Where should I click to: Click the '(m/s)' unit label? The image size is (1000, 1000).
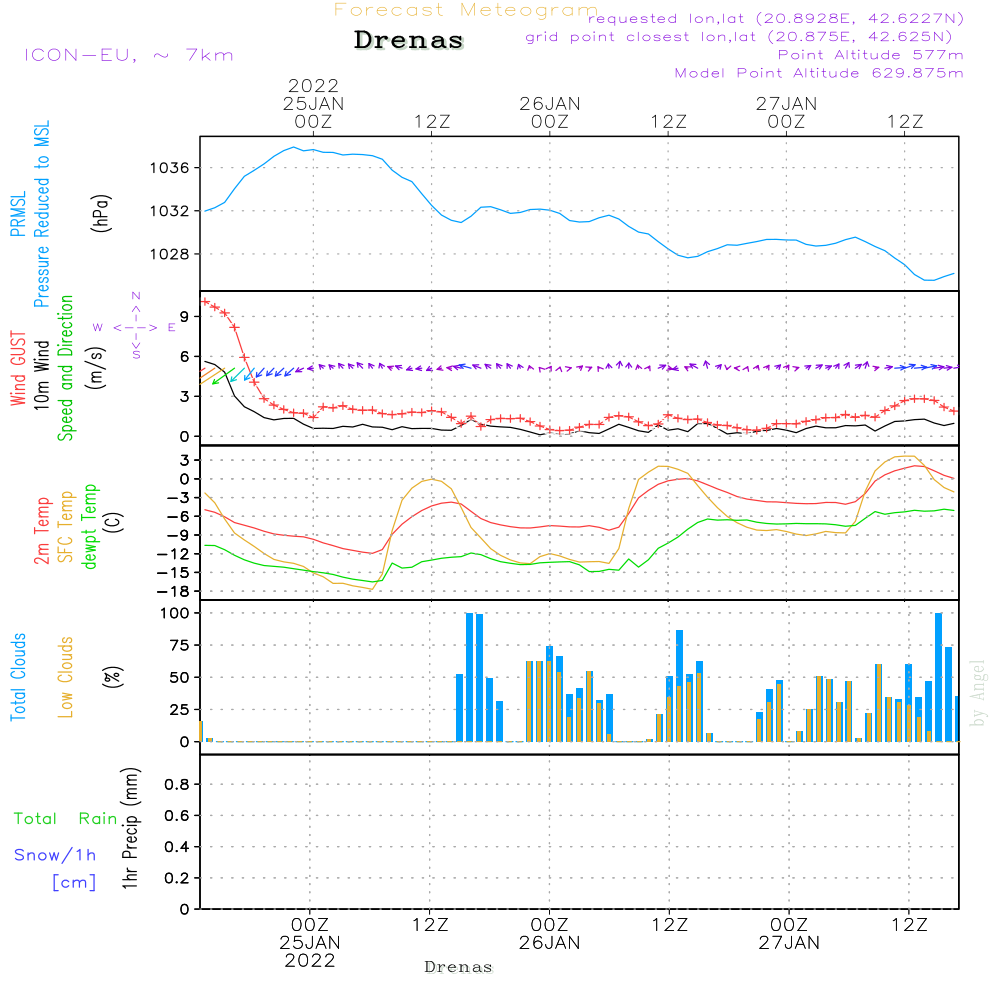tap(96, 369)
